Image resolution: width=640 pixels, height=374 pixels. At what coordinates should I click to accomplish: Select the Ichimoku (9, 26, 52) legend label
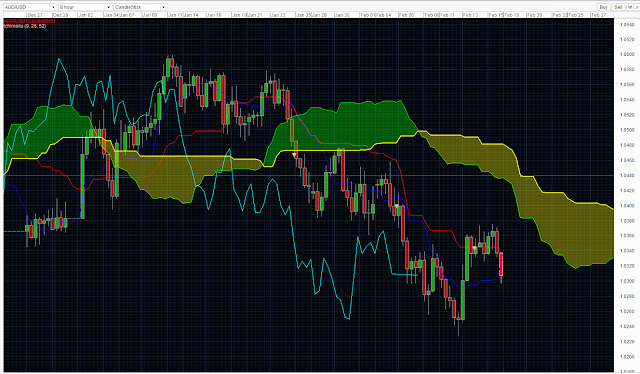coord(24,26)
